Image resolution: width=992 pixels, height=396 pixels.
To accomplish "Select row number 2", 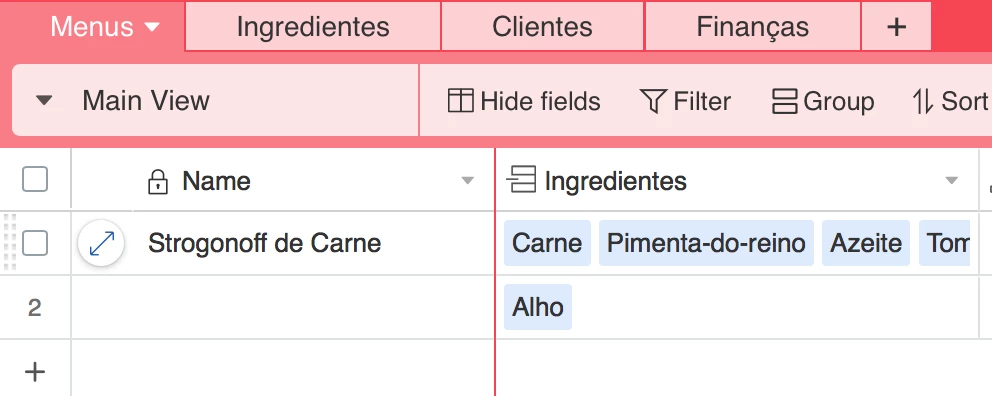I will 35,307.
